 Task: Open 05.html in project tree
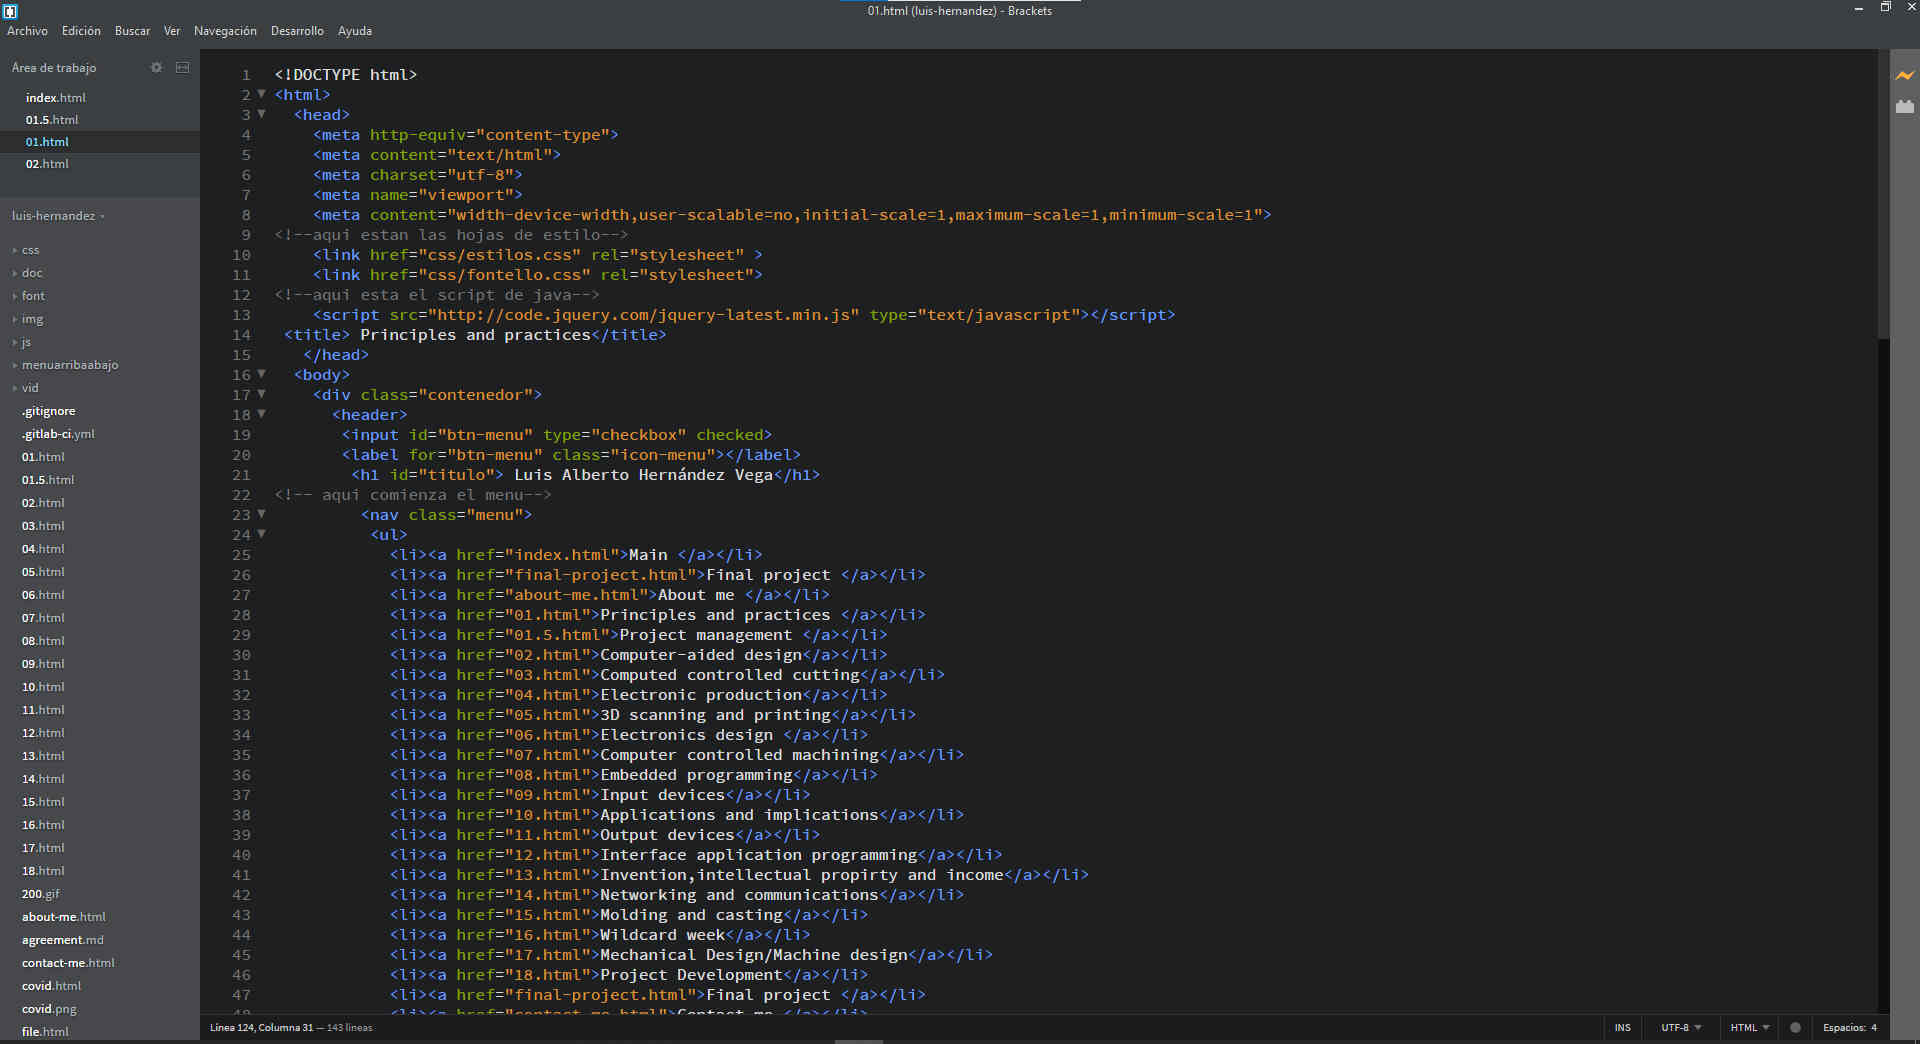pyautogui.click(x=43, y=572)
